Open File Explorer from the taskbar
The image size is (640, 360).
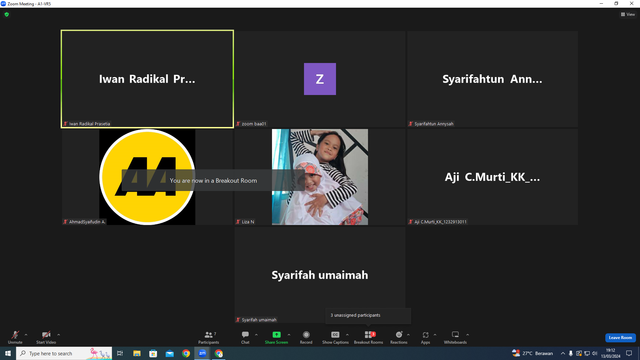pos(137,353)
